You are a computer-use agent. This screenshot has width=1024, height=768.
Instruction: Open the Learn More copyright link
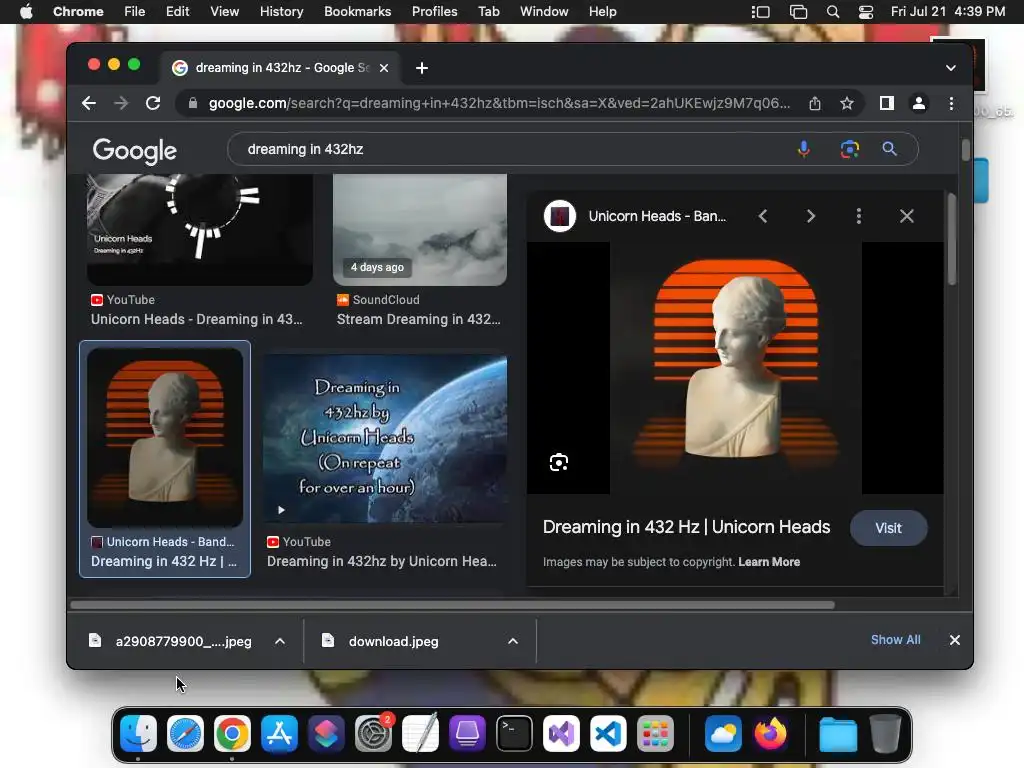[769, 562]
